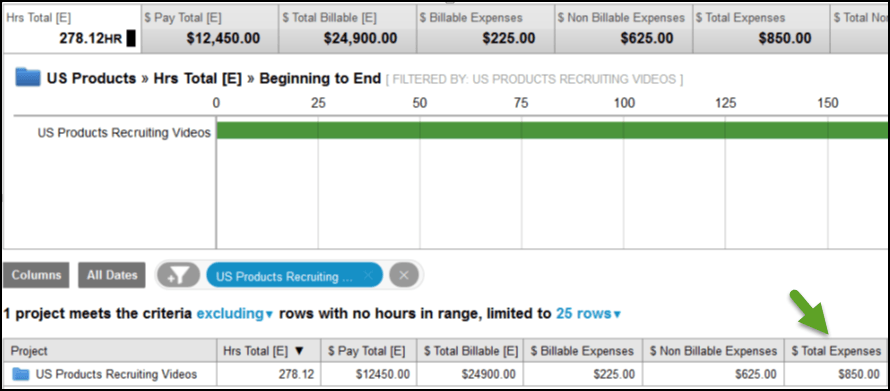Click the folder icon in the project row

coord(20,374)
